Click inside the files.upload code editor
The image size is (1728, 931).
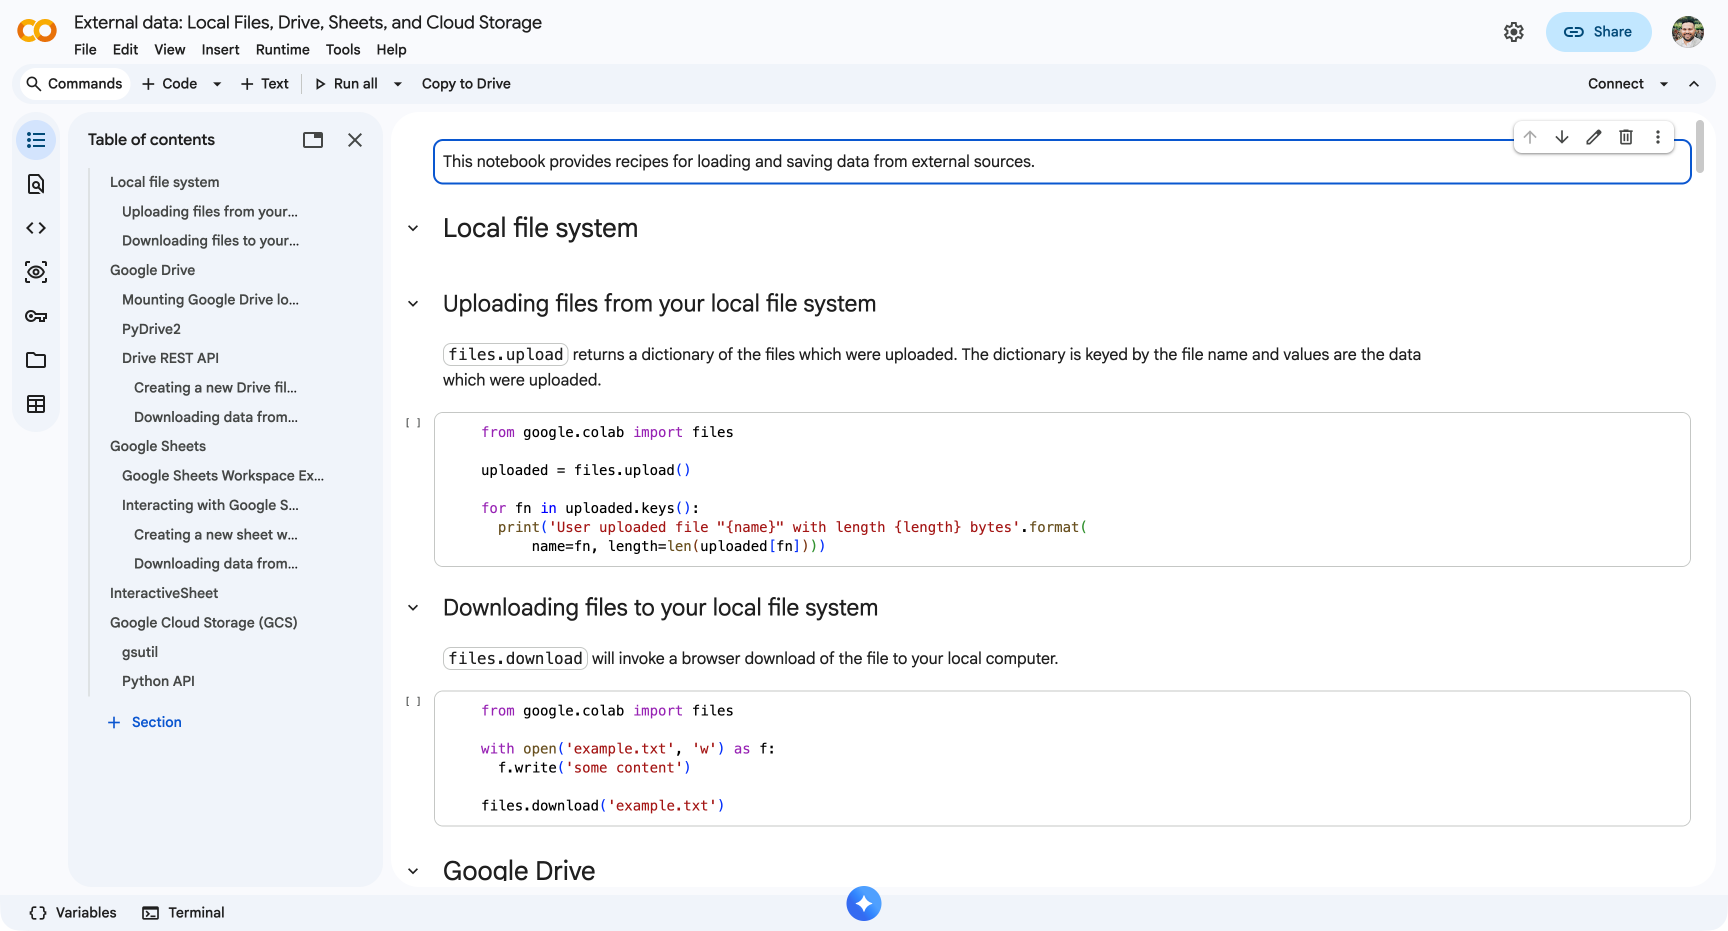point(1062,489)
